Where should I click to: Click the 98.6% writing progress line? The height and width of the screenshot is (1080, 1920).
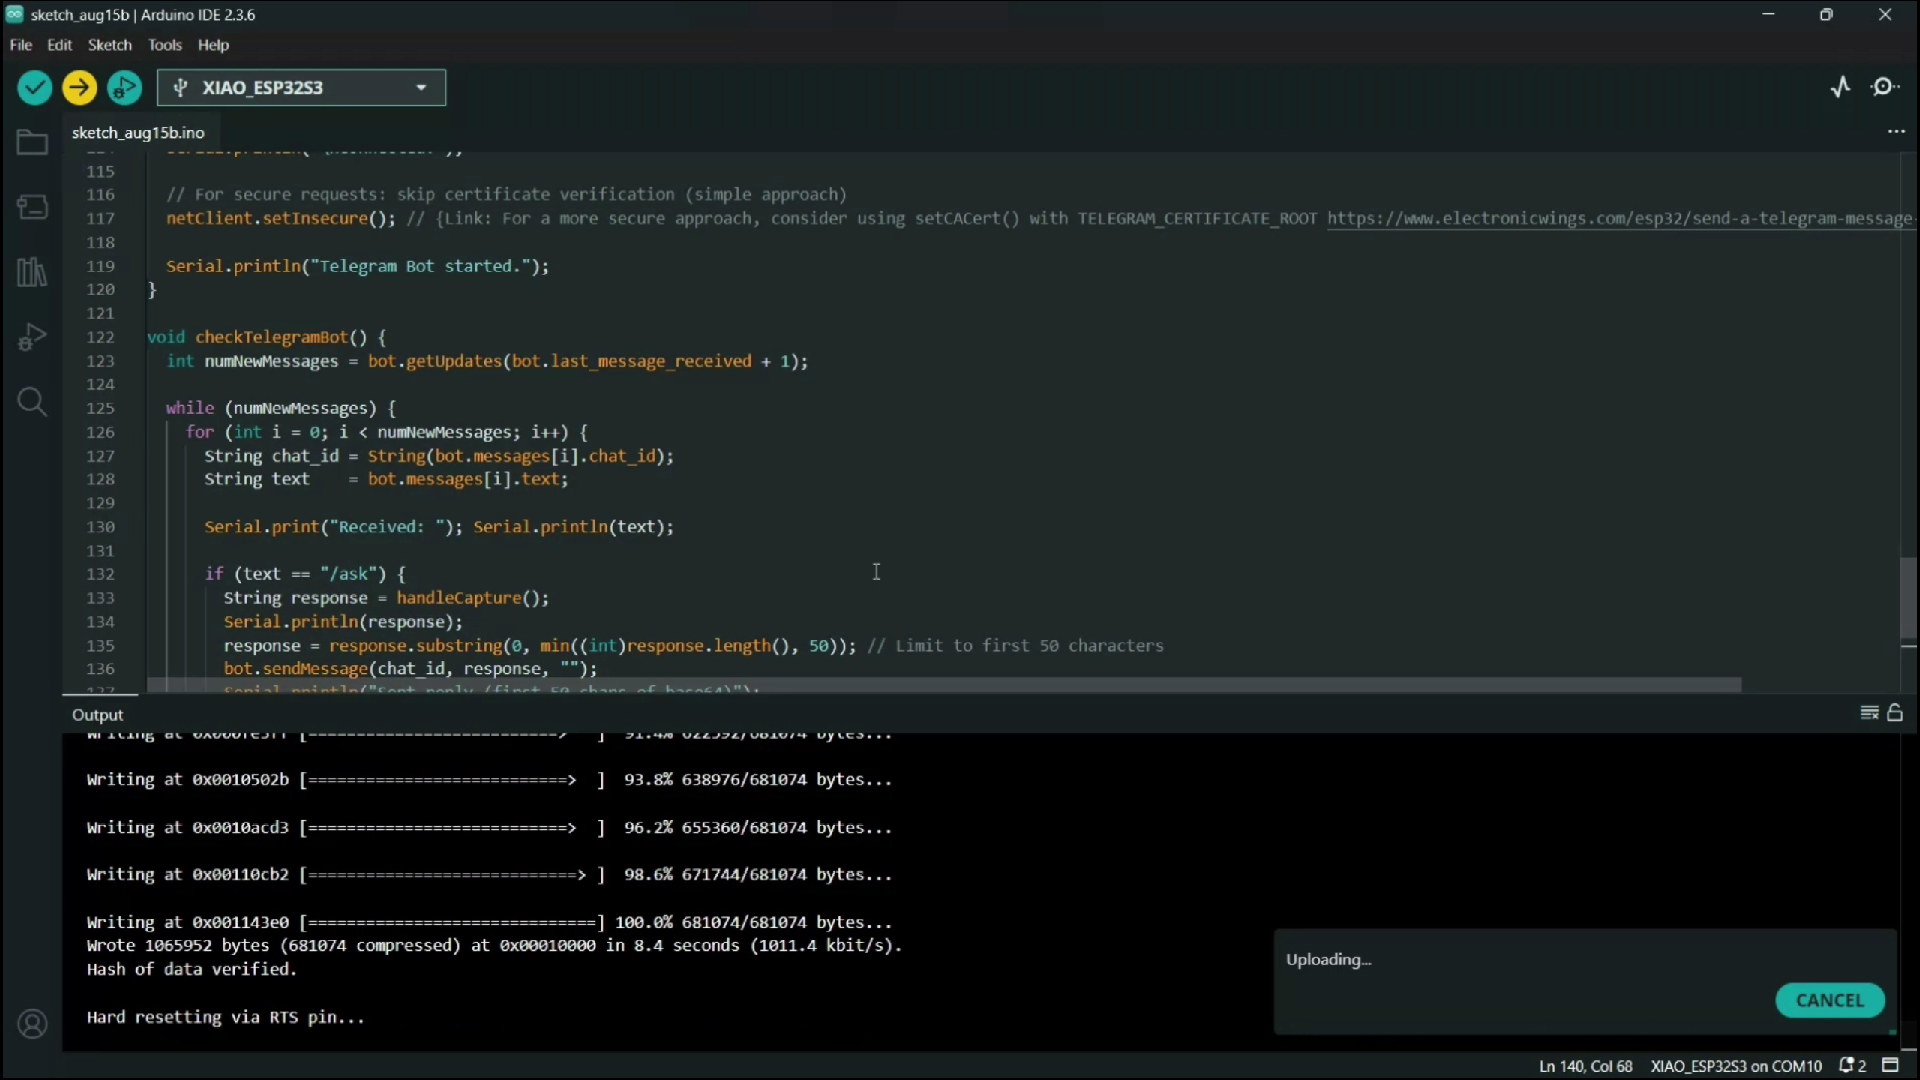[490, 874]
